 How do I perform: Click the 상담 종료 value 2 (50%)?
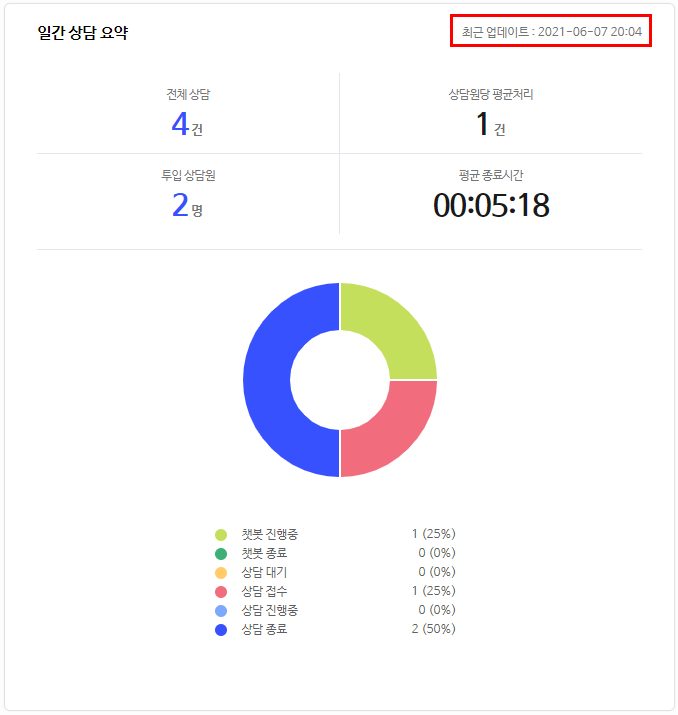tap(433, 629)
